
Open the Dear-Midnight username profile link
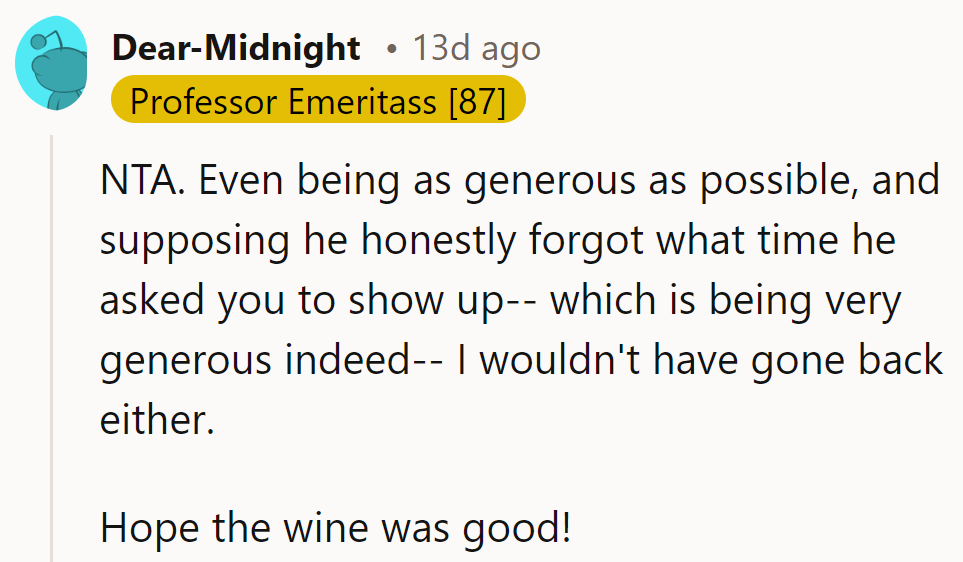point(236,47)
